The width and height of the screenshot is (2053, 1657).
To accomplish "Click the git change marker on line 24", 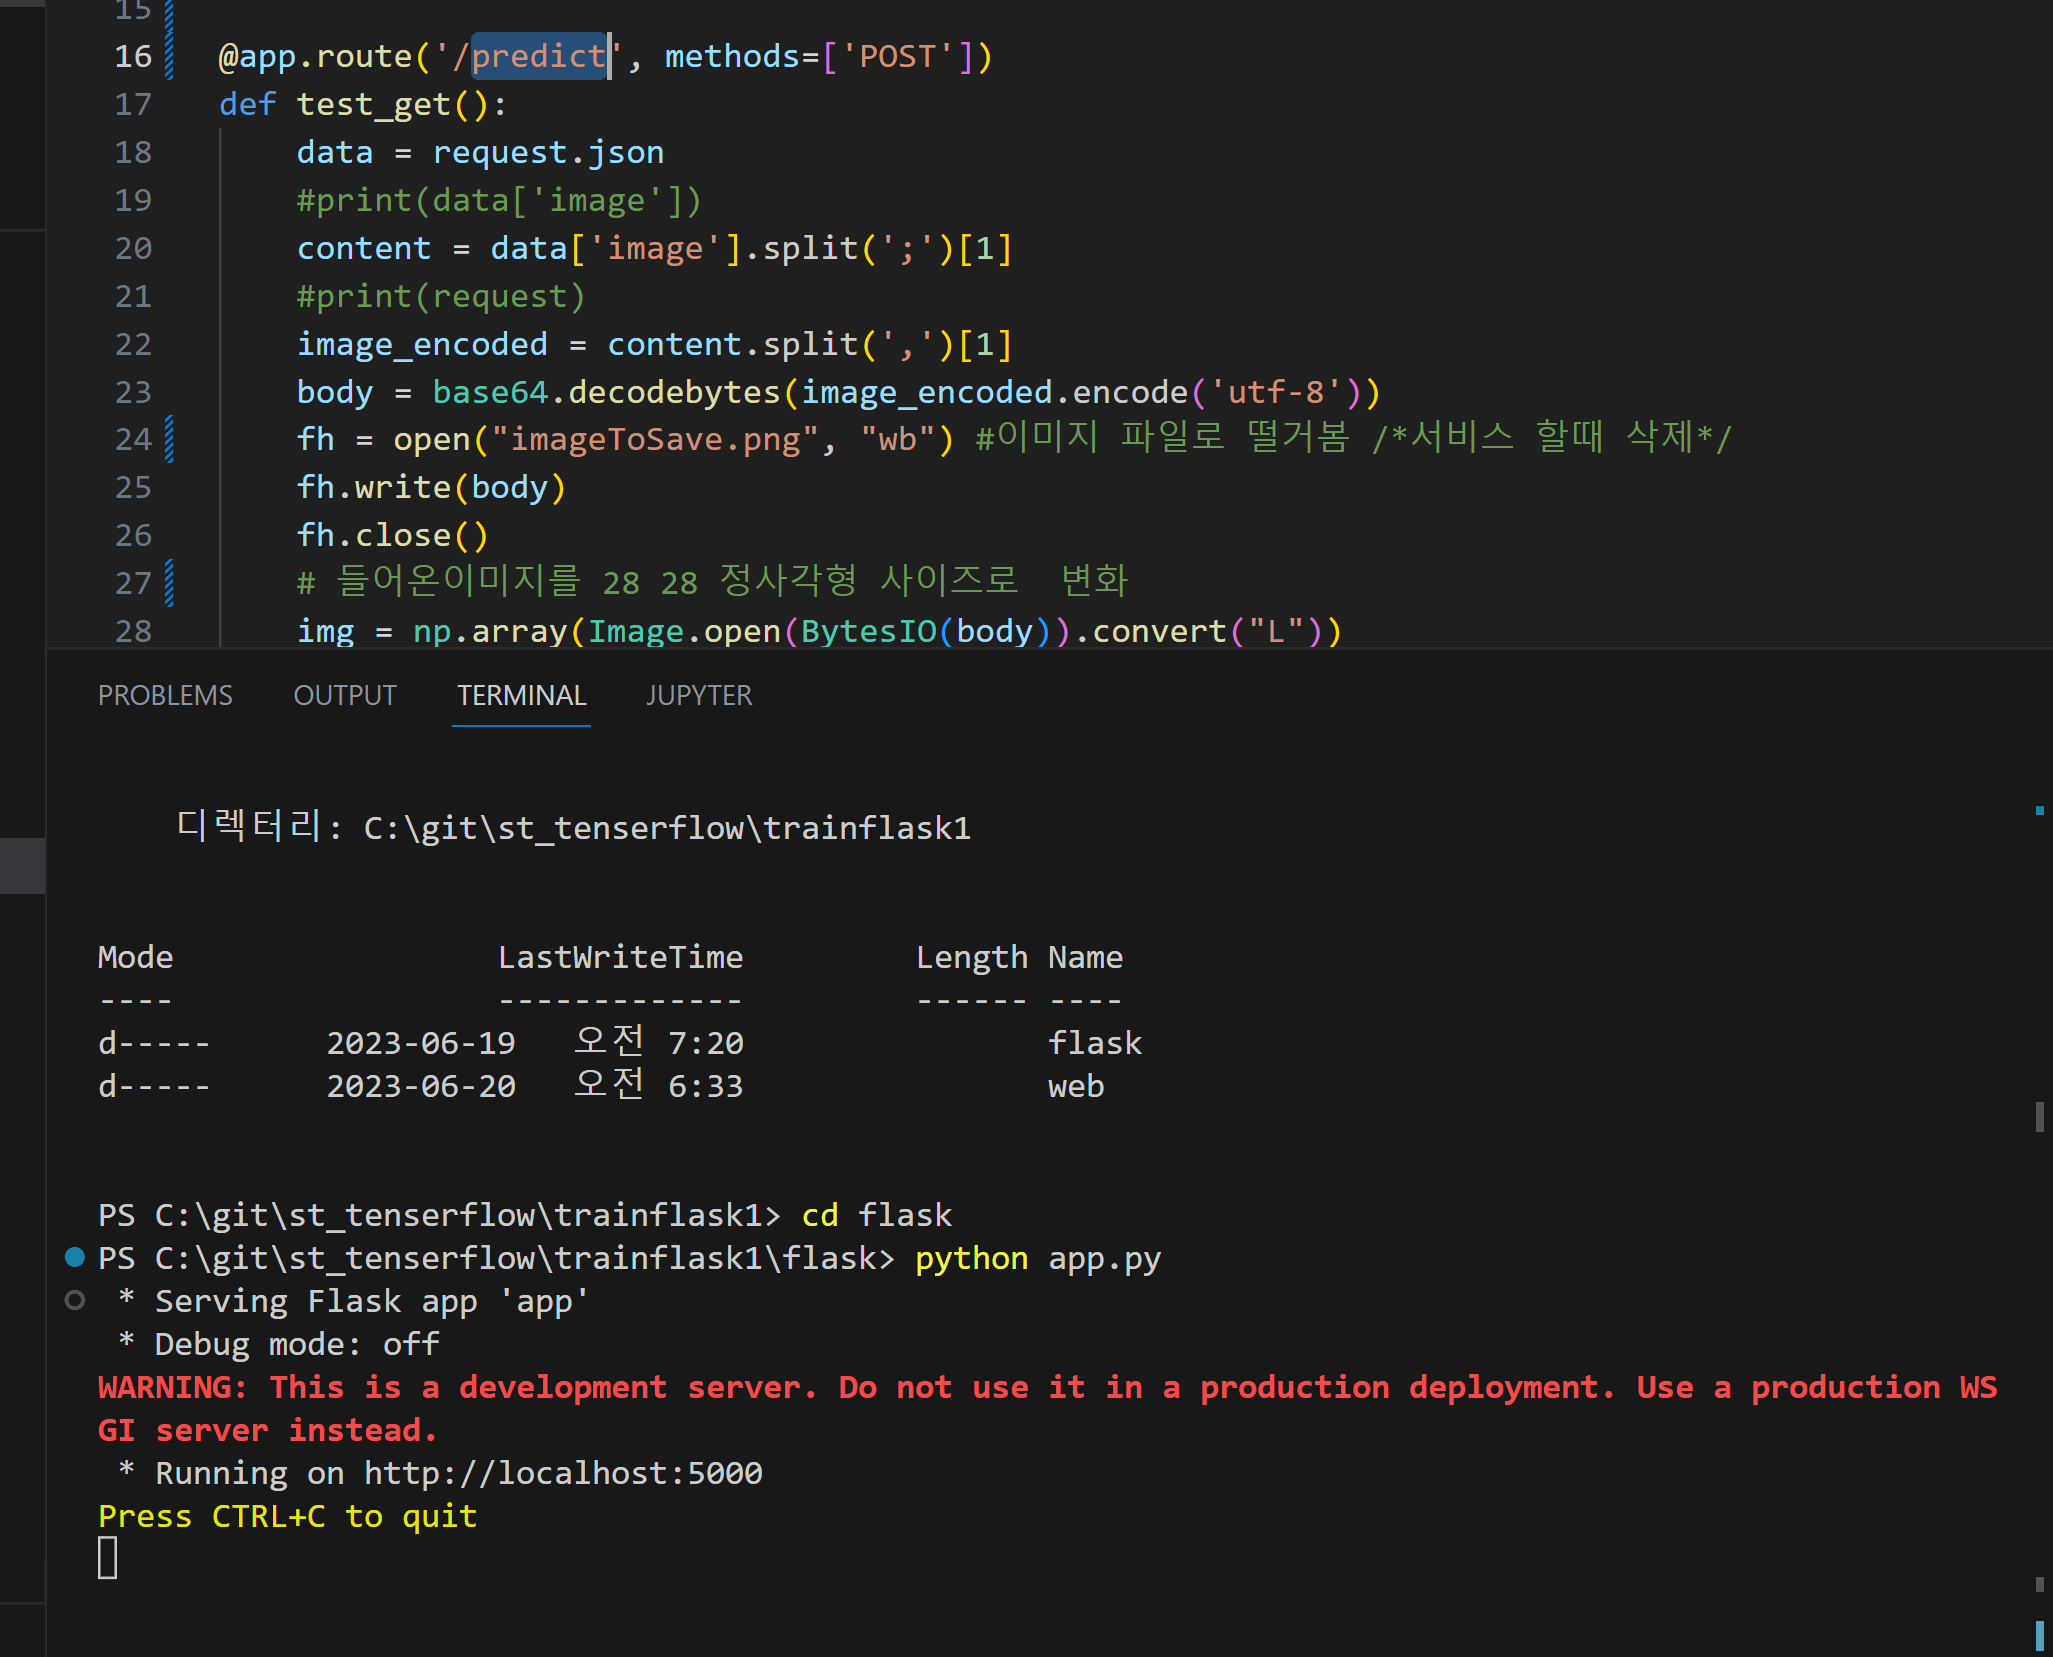I will click(169, 439).
